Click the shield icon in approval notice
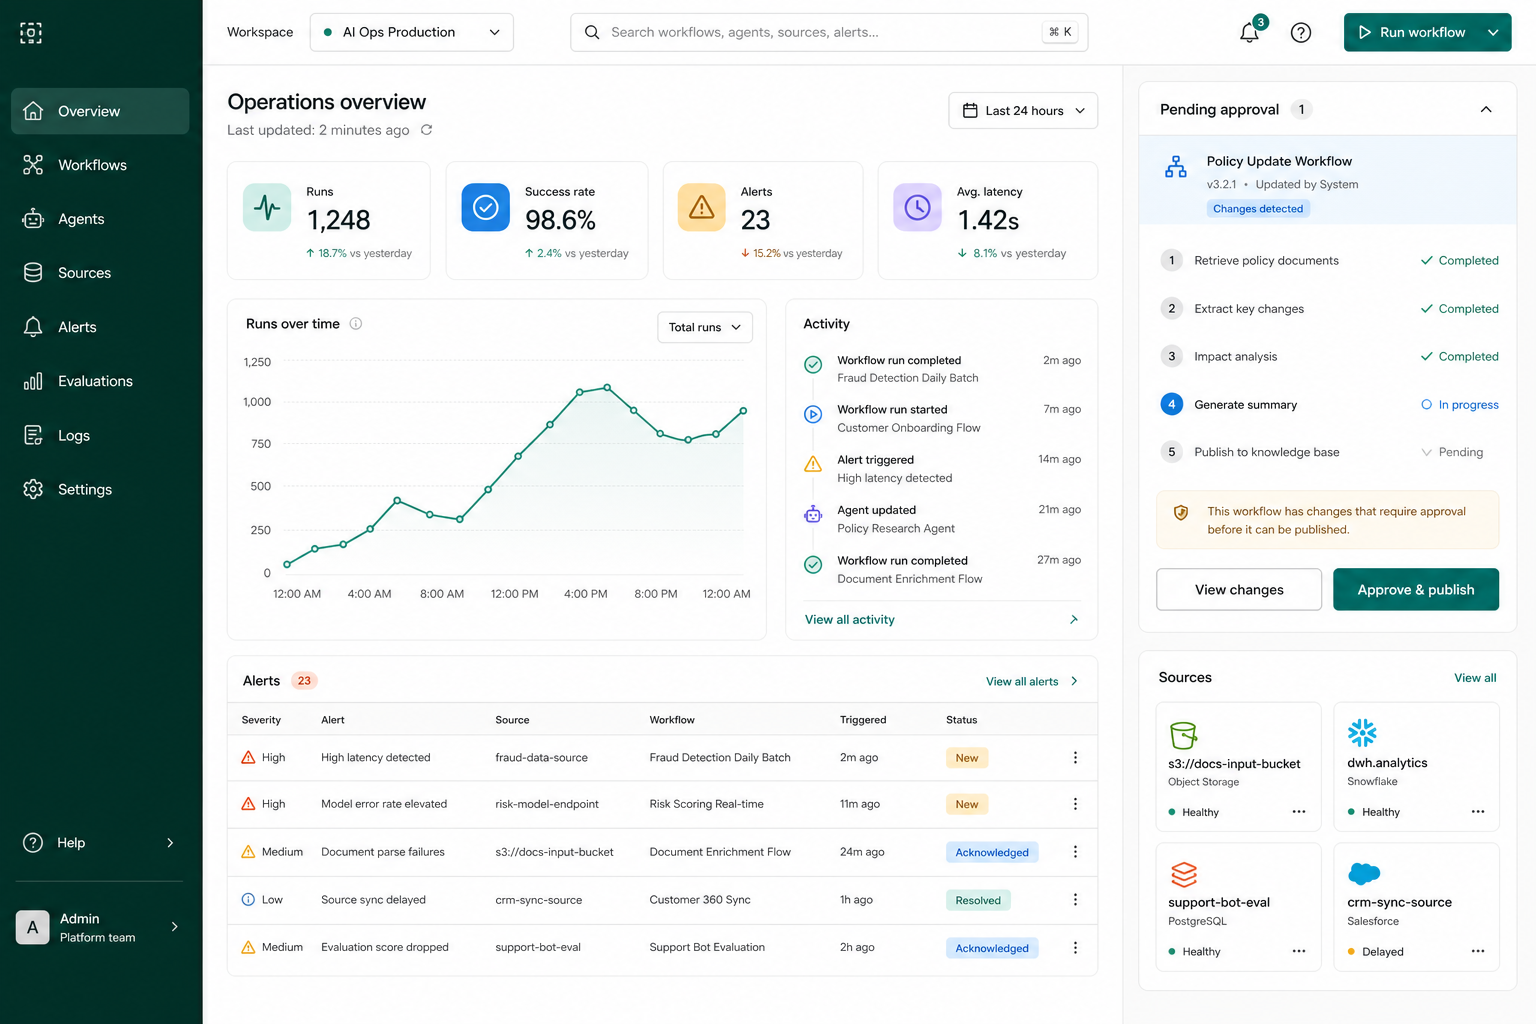Screen dimensions: 1536x1024 1181,512
